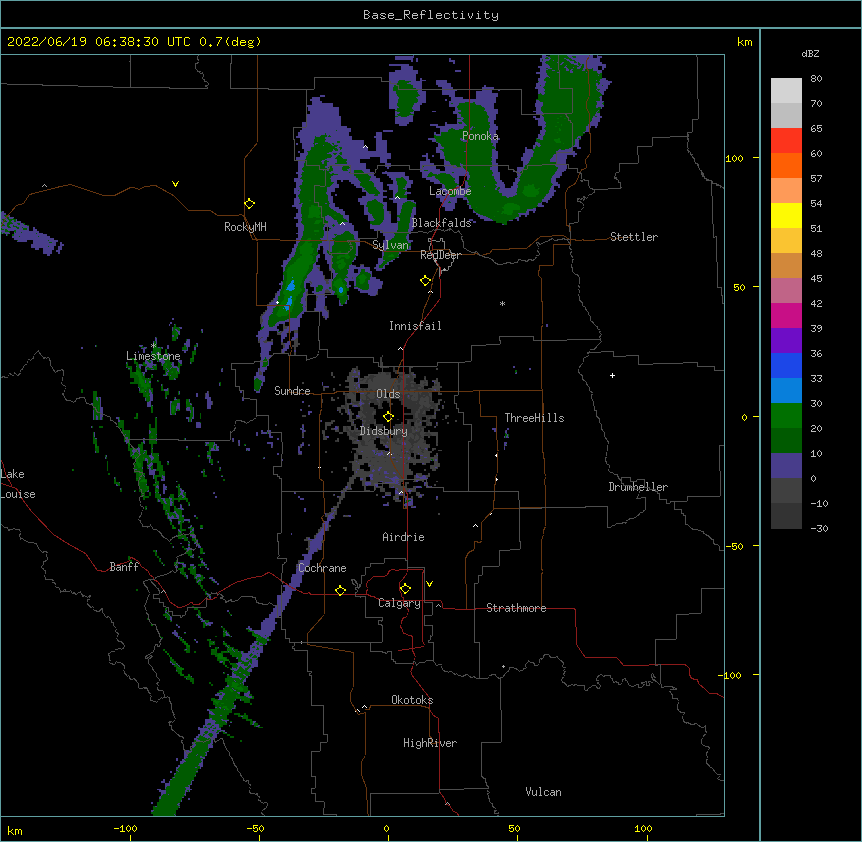This screenshot has width=862, height=842.
Task: Click the Cochrane town label
Action: coord(322,568)
